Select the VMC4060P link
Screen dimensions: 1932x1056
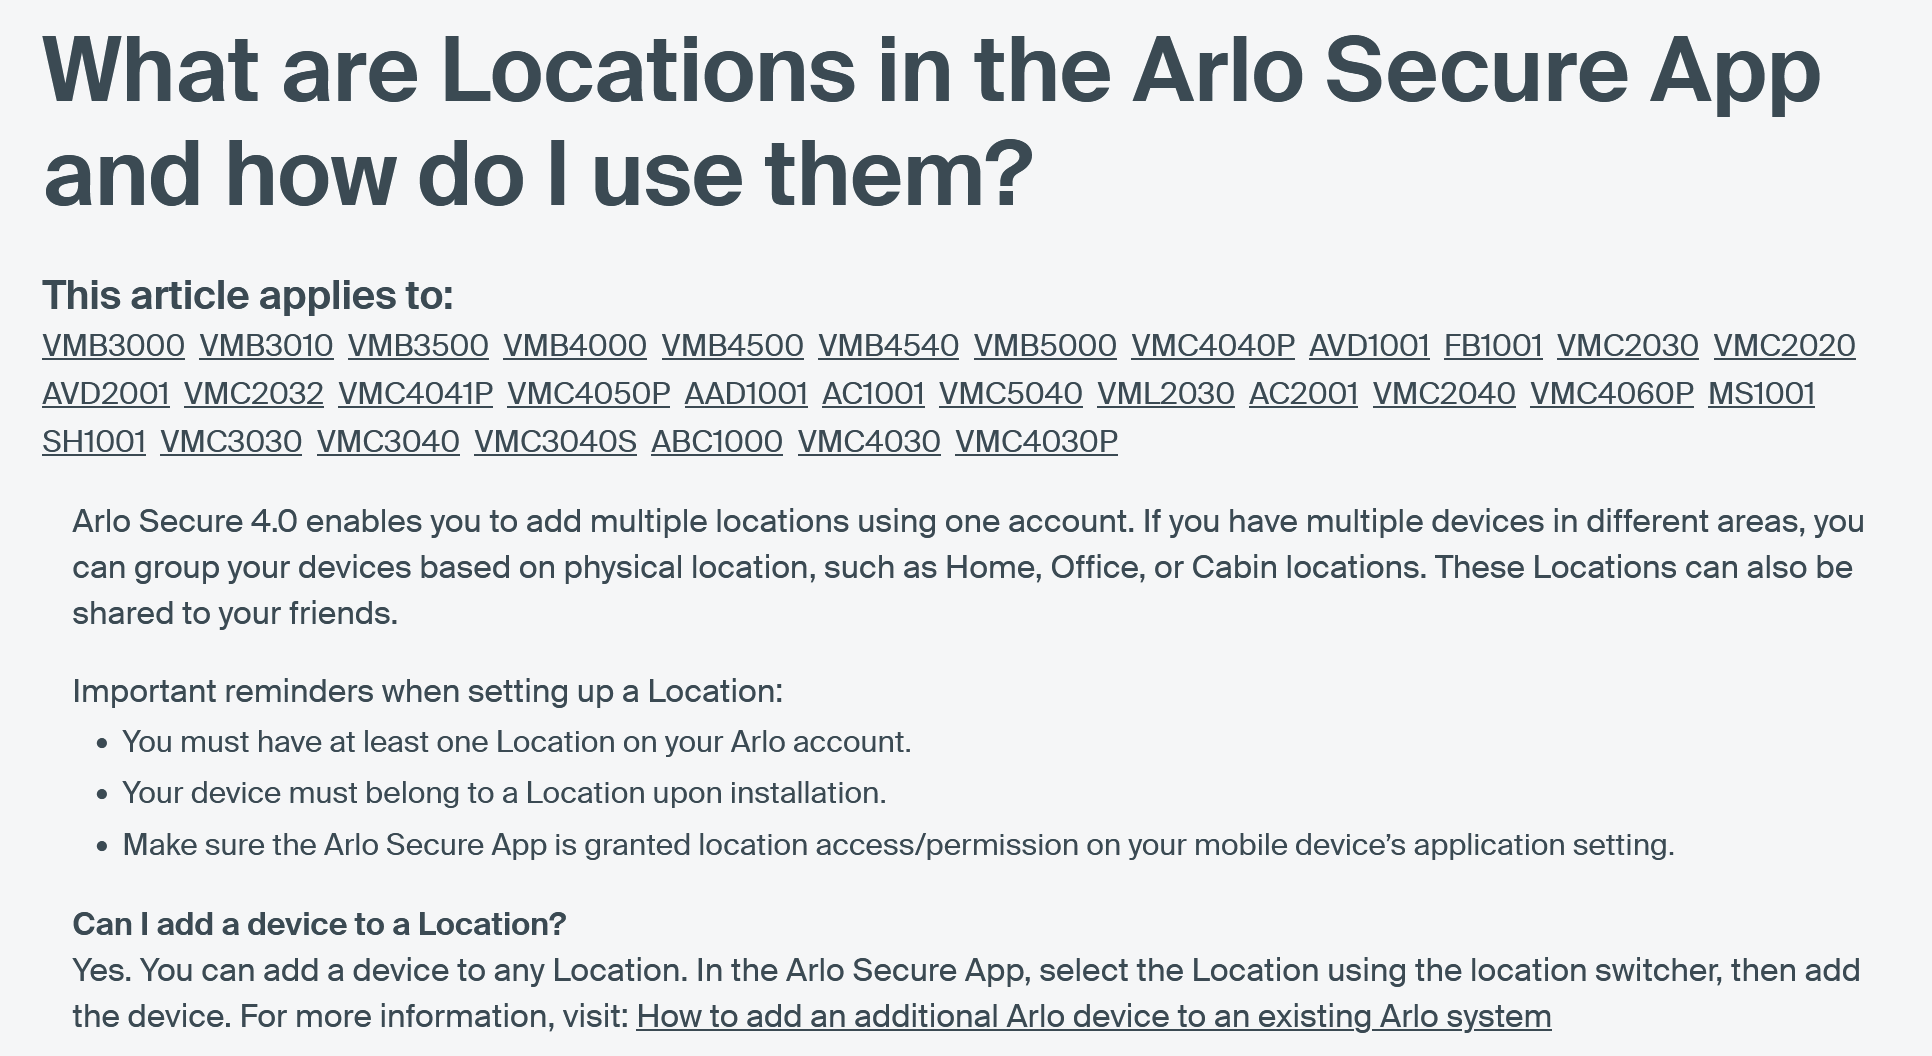click(x=1612, y=394)
